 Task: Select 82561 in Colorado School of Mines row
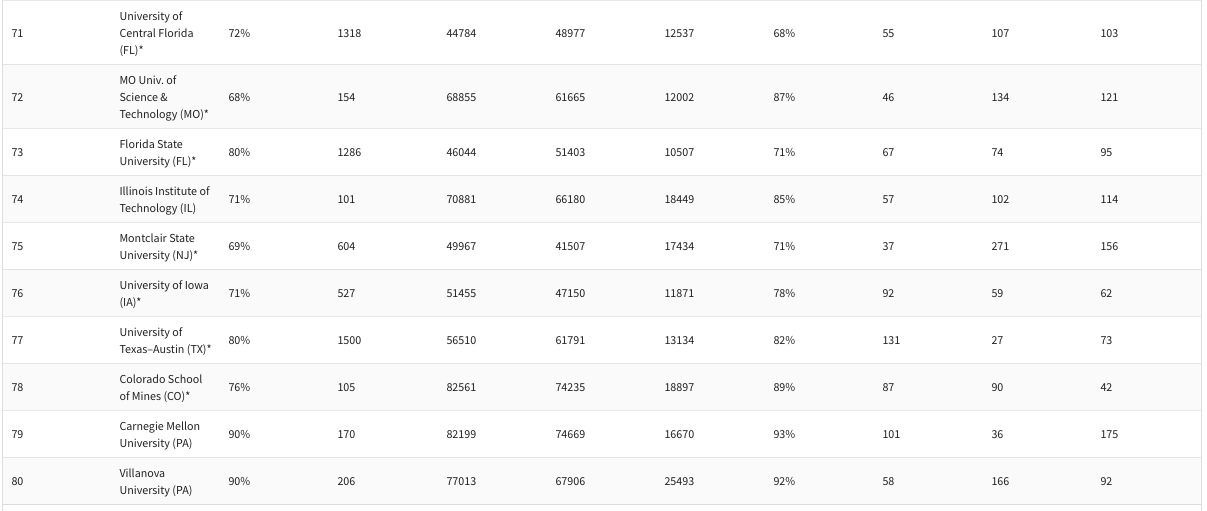click(461, 387)
